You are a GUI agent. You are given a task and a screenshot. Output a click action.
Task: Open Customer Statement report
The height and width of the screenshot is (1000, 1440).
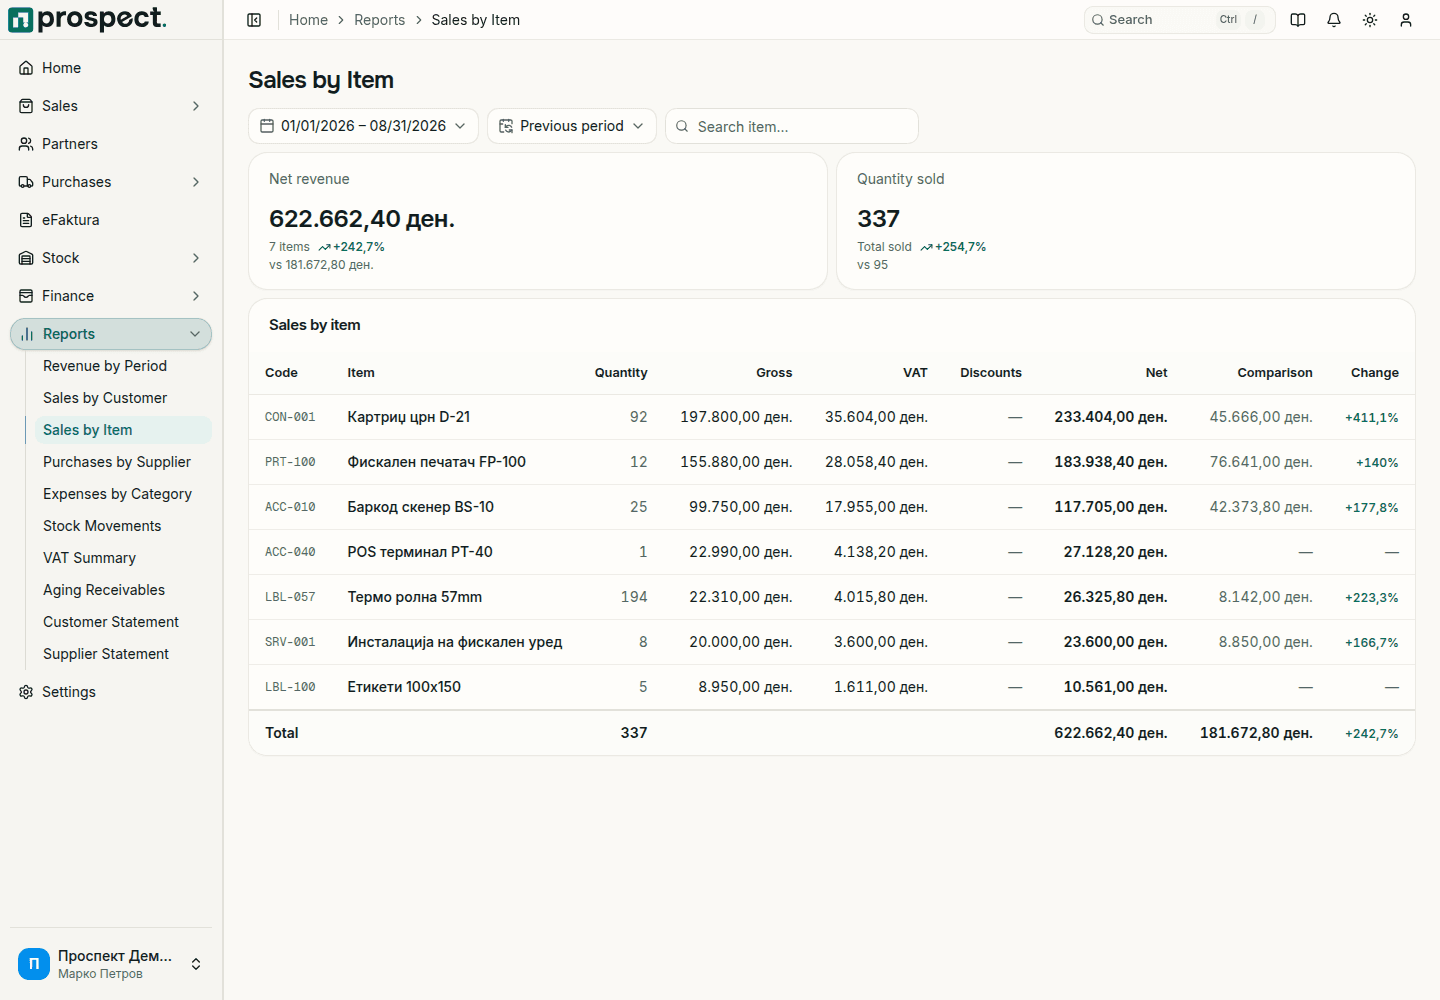[111, 622]
